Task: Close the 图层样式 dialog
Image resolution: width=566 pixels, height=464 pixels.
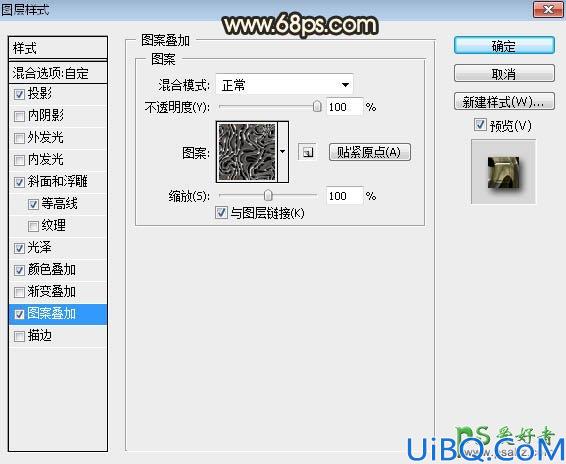Action: 548,9
